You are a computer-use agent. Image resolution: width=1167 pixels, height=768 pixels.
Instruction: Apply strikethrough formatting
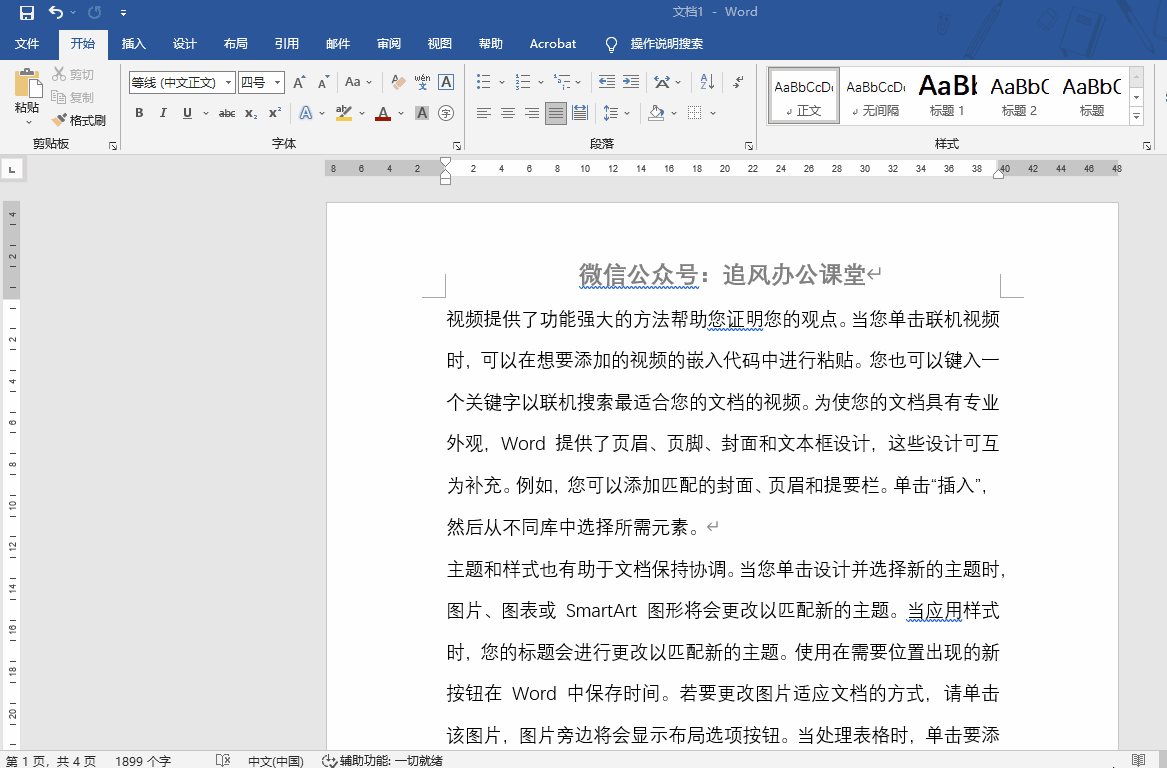pyautogui.click(x=227, y=113)
